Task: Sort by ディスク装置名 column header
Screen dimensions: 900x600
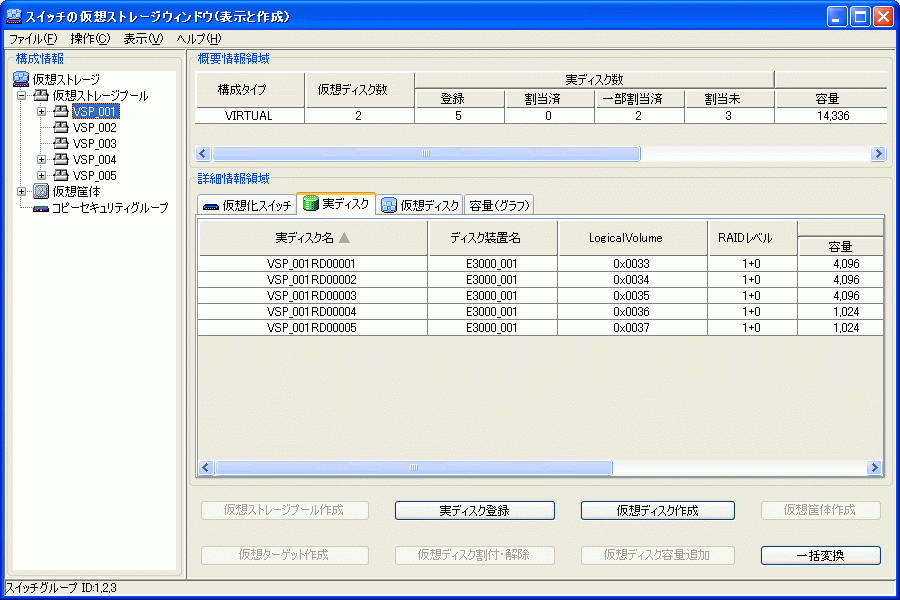Action: coord(492,238)
